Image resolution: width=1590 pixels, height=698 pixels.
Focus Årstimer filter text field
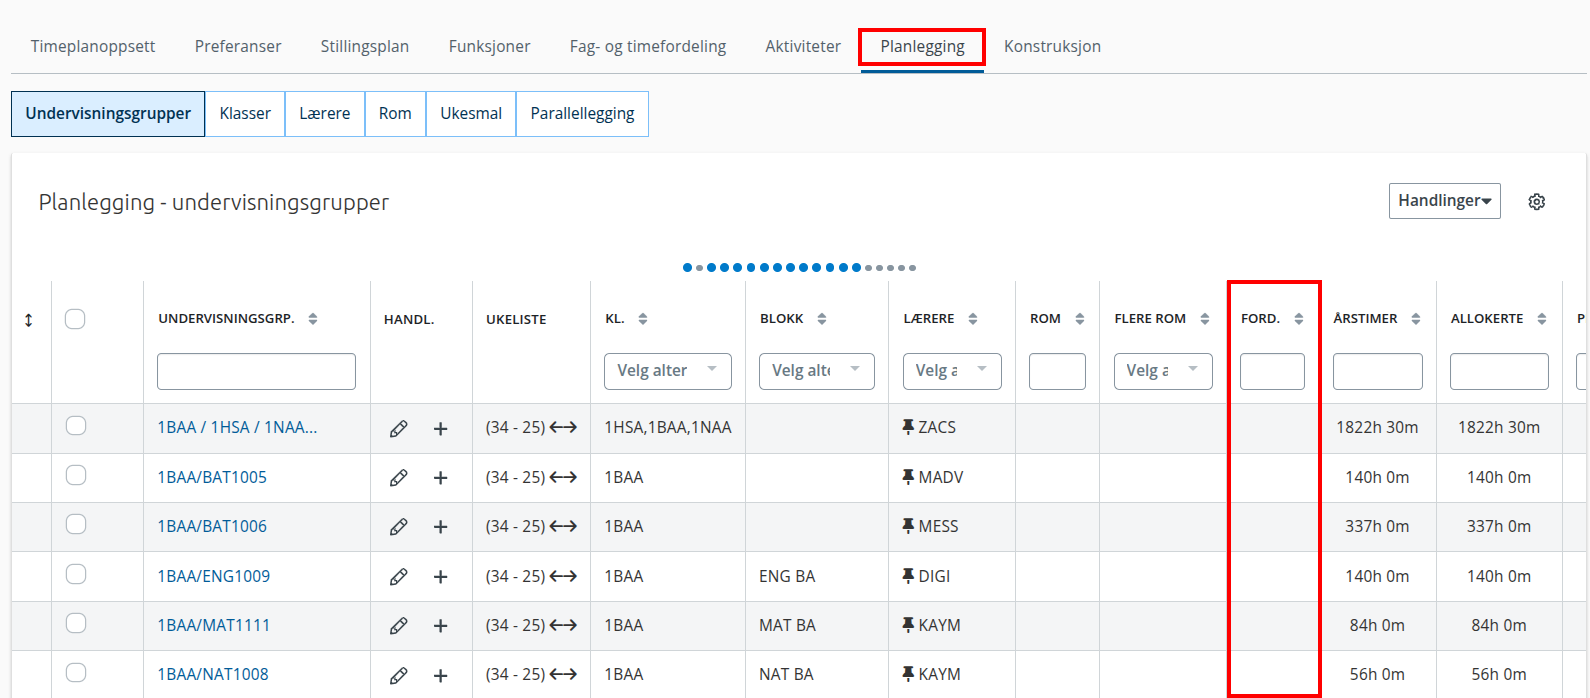pos(1378,371)
